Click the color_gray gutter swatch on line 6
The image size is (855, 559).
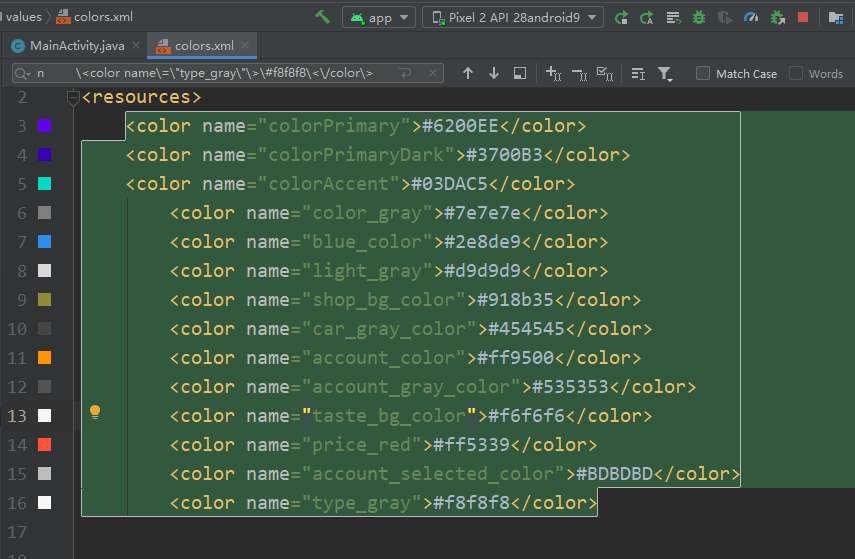tap(45, 213)
